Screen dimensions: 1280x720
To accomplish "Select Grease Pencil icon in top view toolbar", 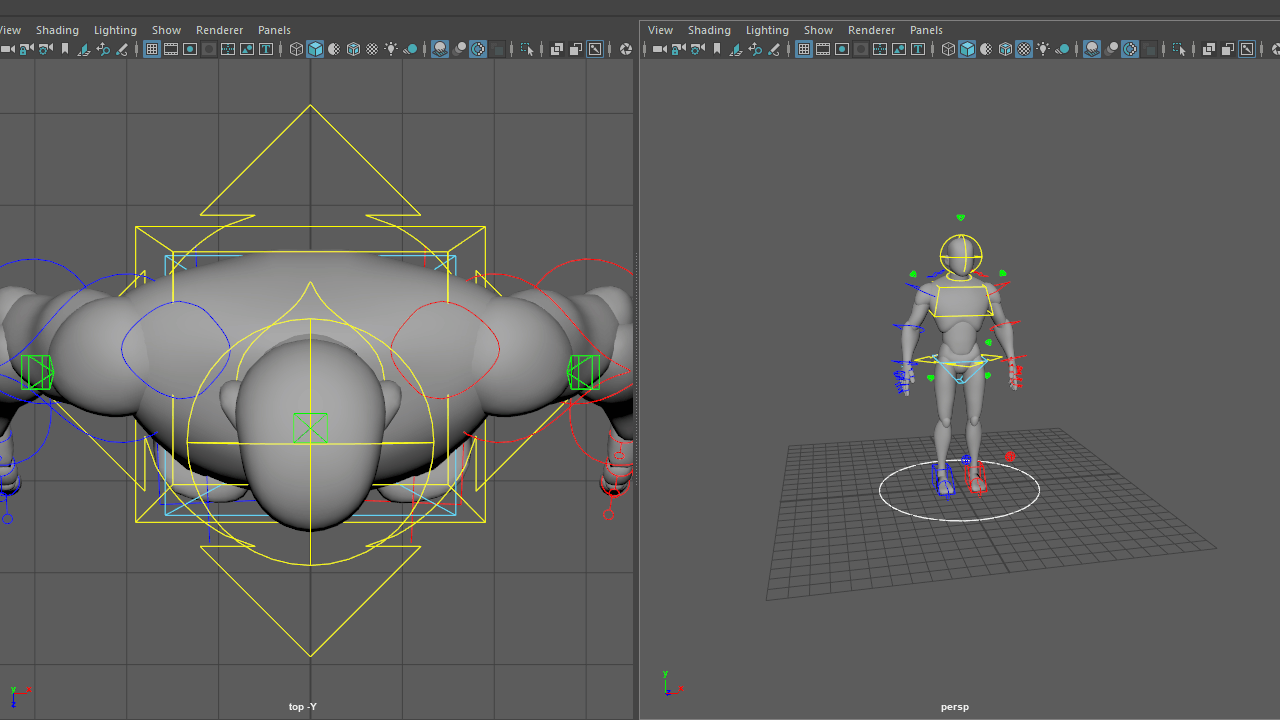I will click(x=122, y=49).
